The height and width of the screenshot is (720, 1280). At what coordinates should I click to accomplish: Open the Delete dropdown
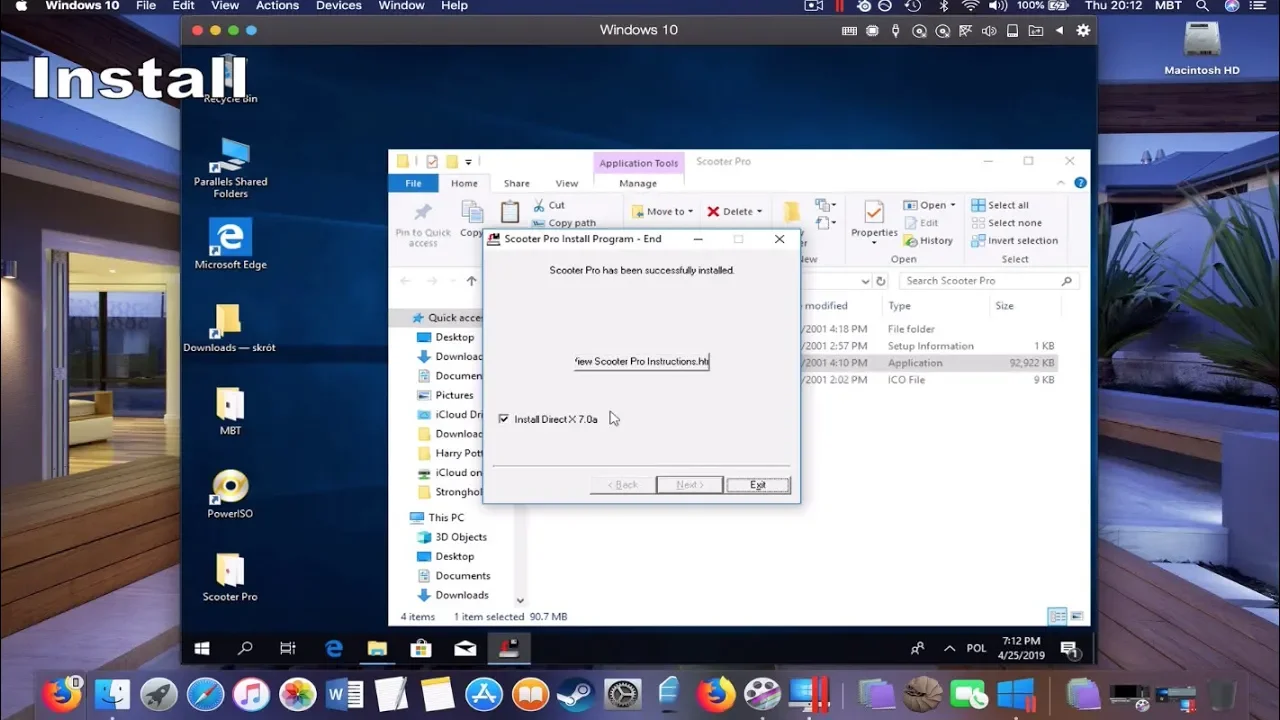pos(735,211)
